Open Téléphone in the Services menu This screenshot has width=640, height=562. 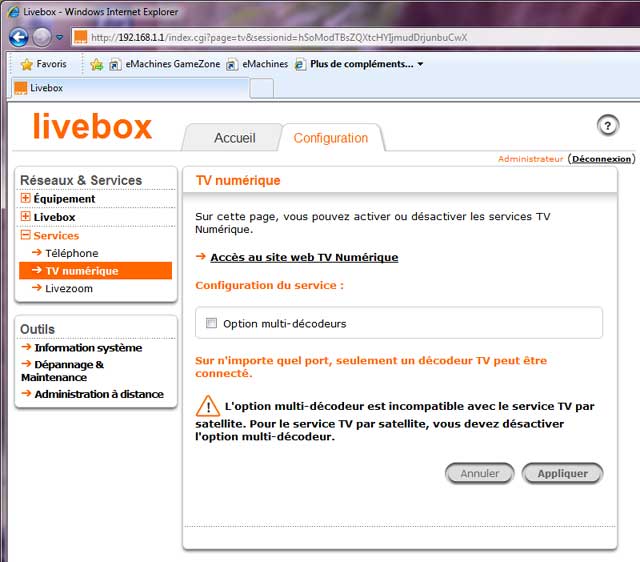pyautogui.click(x=72, y=254)
